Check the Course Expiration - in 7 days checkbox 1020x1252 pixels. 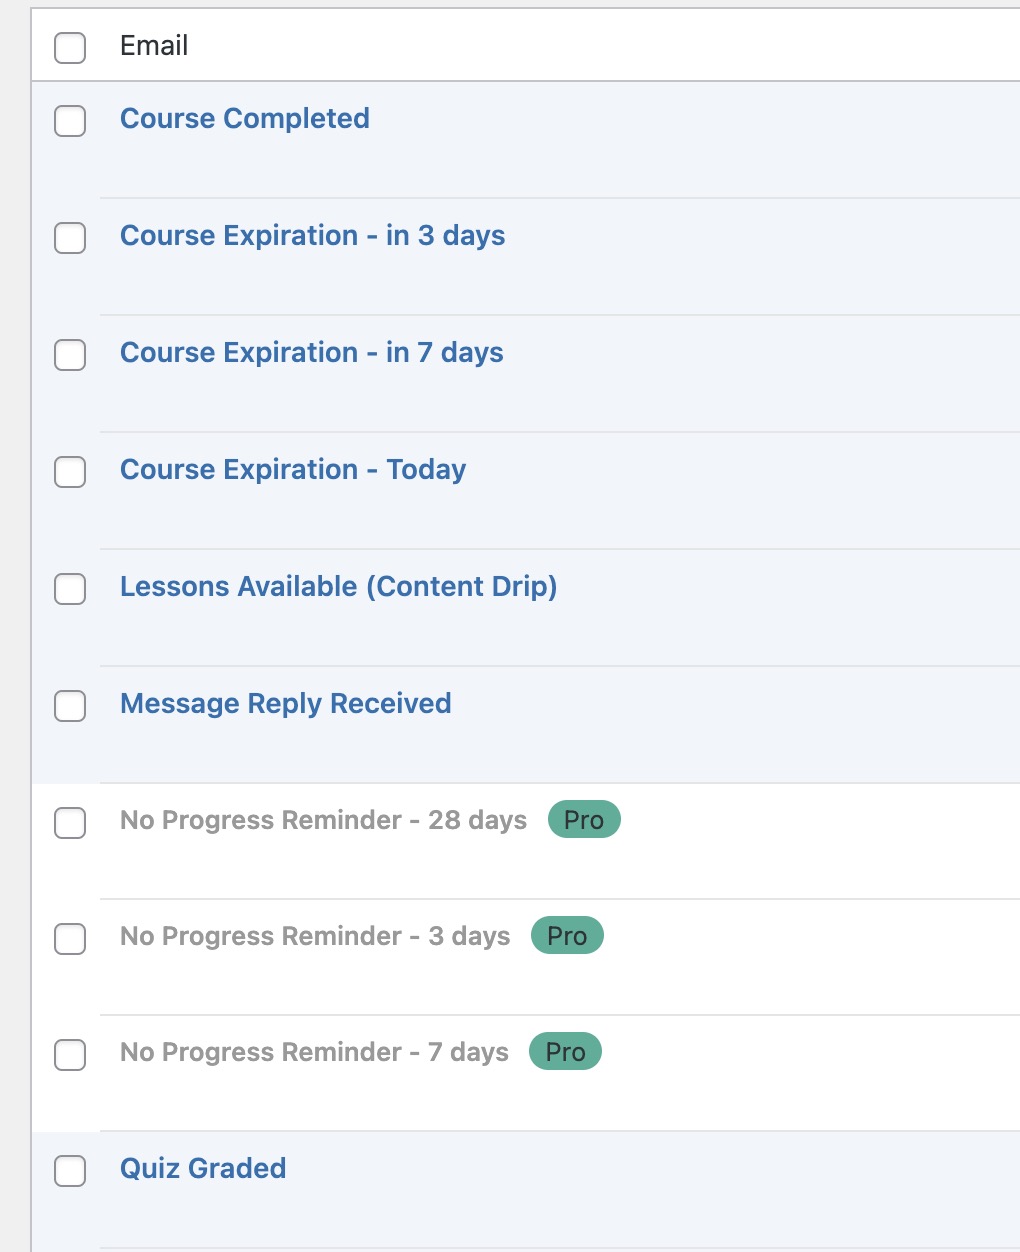pos(69,355)
